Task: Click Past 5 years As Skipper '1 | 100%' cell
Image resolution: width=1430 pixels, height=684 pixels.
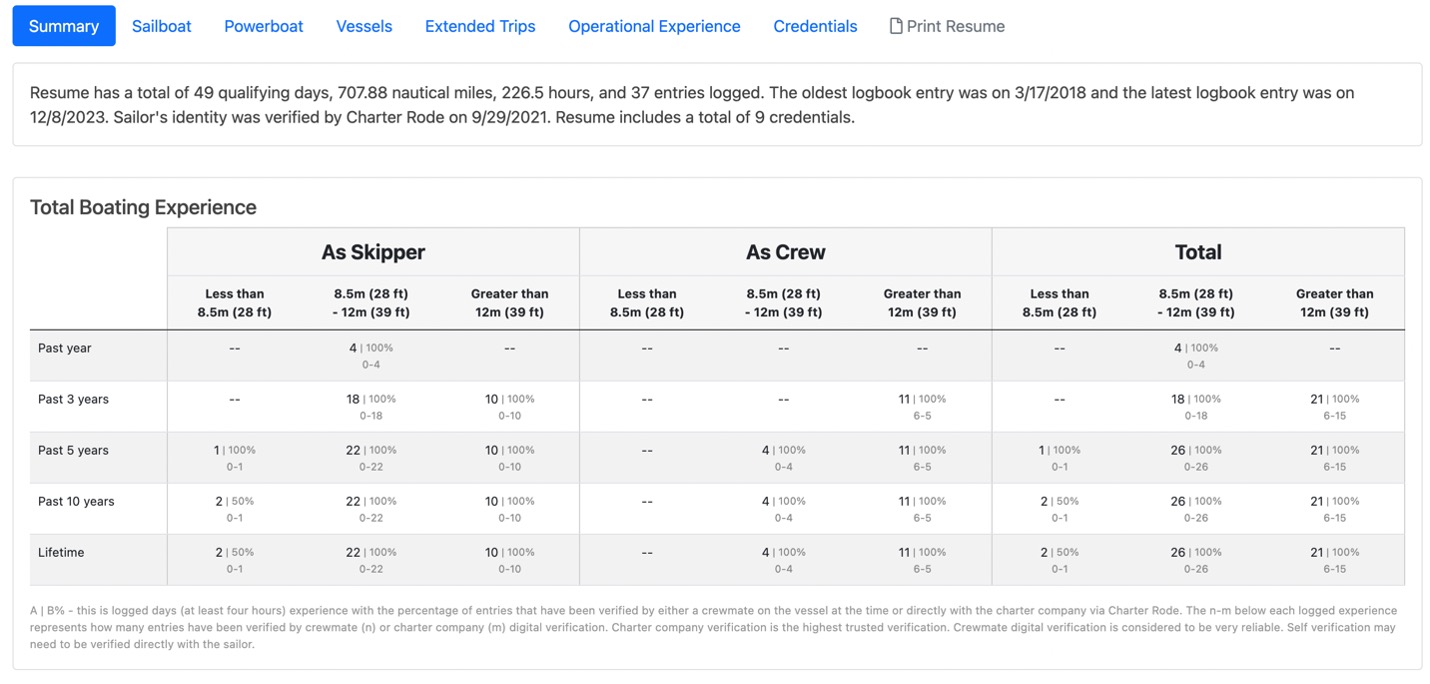Action: pos(235,457)
